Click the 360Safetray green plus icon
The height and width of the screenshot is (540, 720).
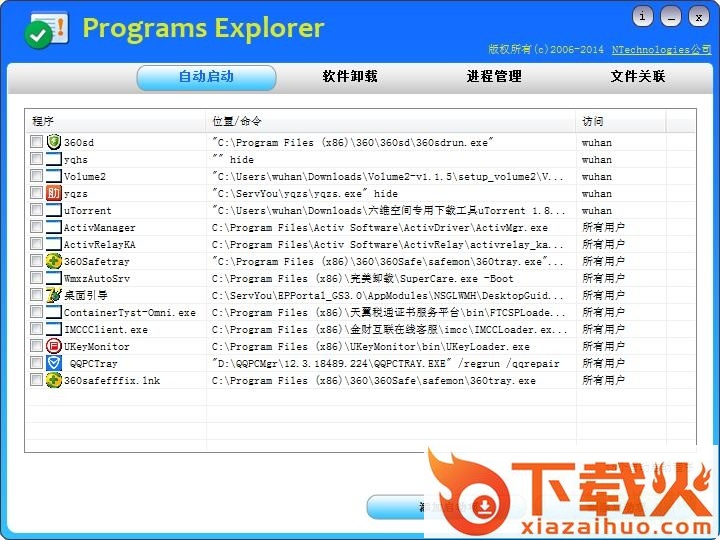[x=54, y=261]
